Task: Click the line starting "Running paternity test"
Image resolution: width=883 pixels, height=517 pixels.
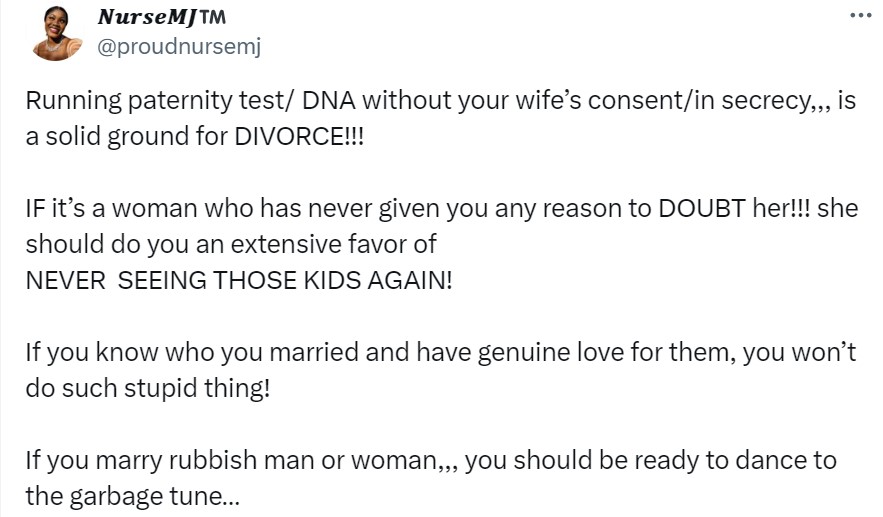Action: coord(440,101)
